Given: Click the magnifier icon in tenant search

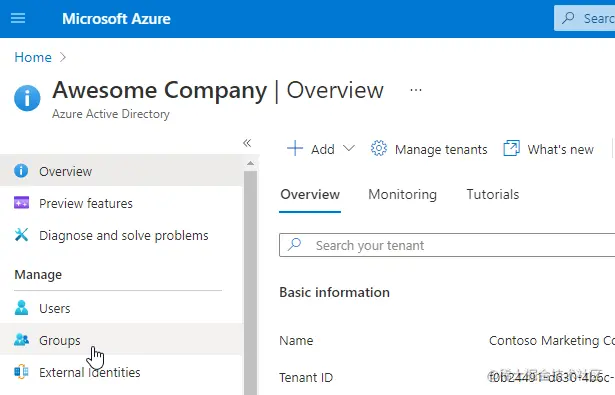Looking at the screenshot, I should coord(294,245).
